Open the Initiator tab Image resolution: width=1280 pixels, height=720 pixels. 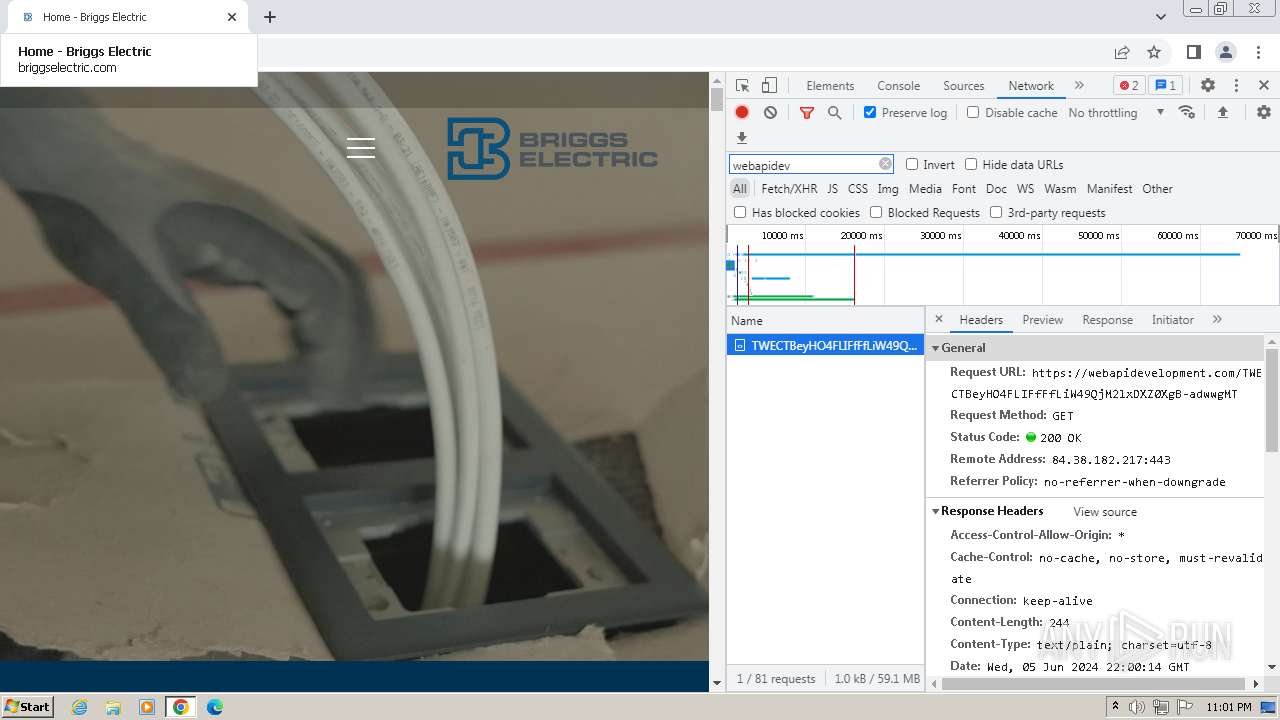point(1172,320)
